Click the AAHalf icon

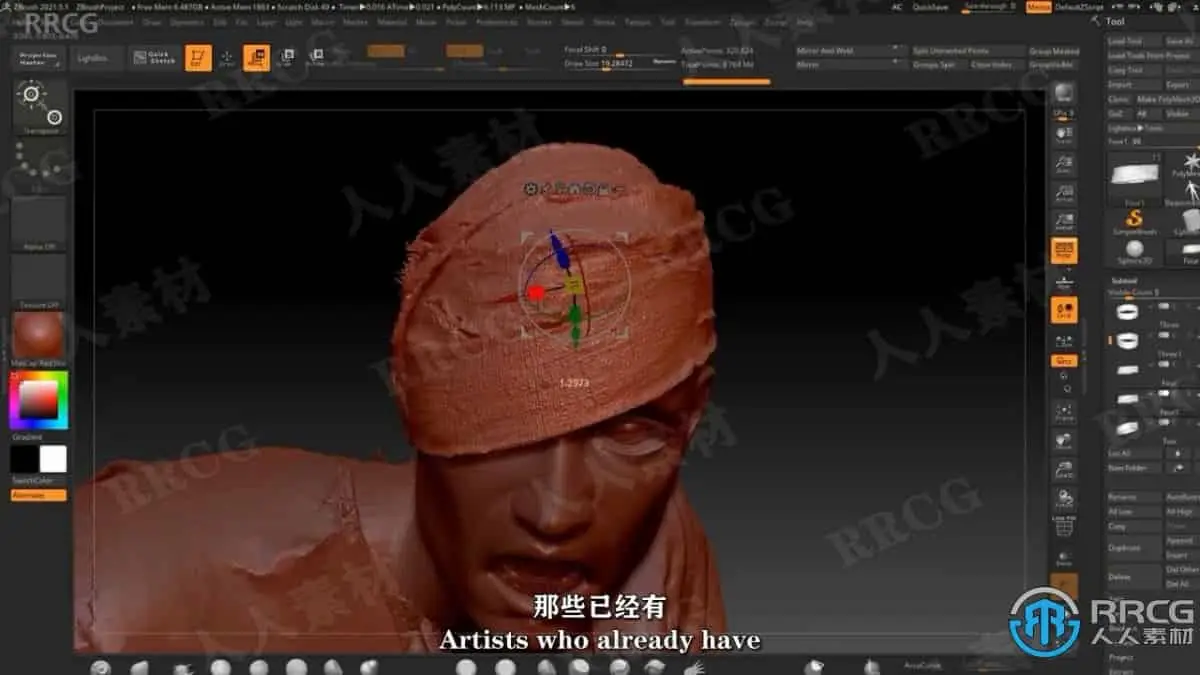[x=1064, y=223]
